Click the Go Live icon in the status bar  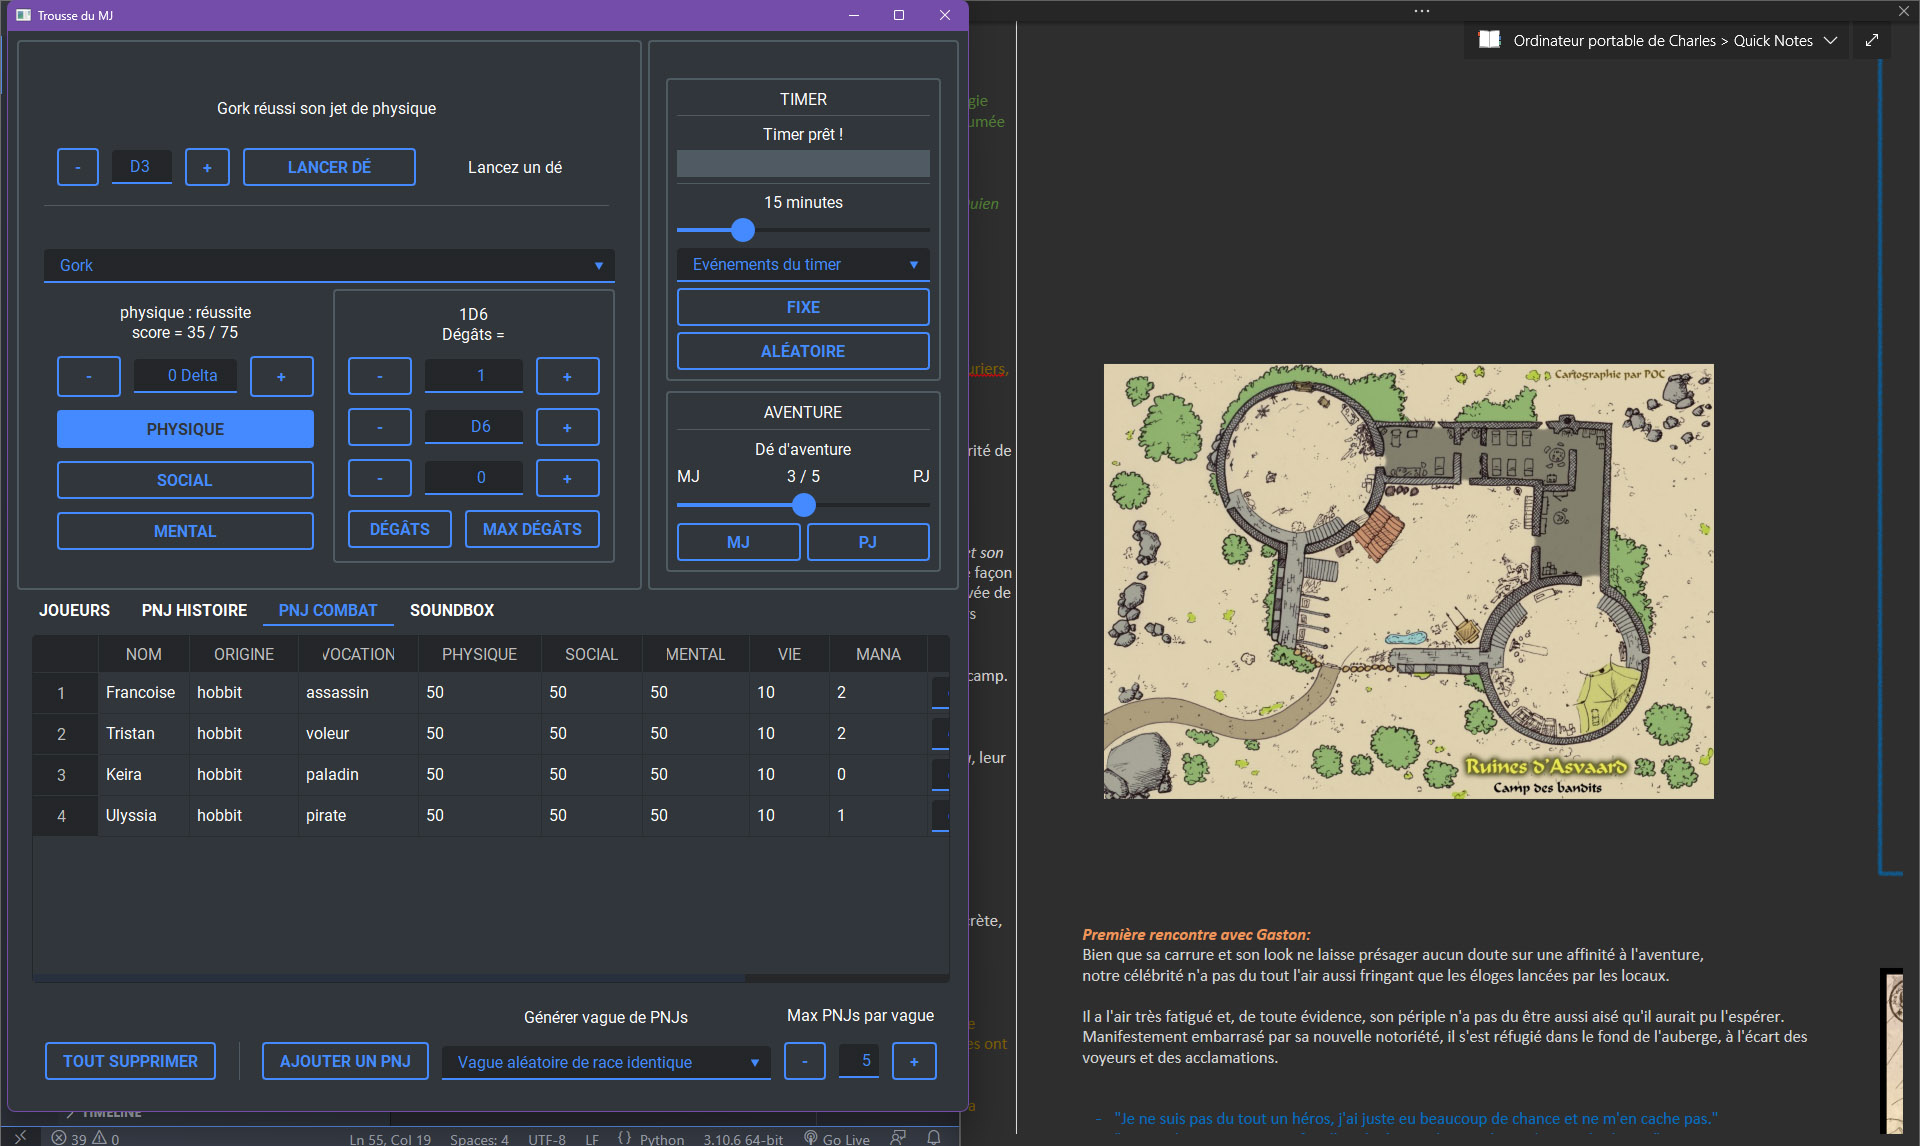[x=840, y=1138]
